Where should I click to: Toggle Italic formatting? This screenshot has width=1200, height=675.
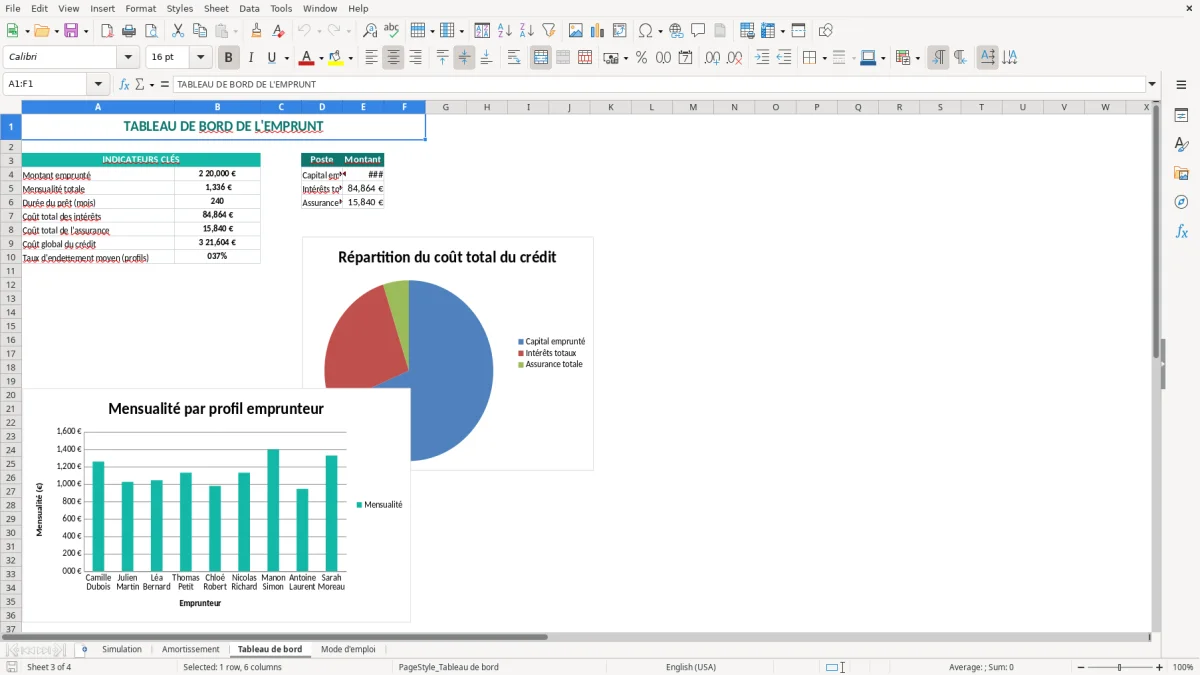click(x=250, y=58)
